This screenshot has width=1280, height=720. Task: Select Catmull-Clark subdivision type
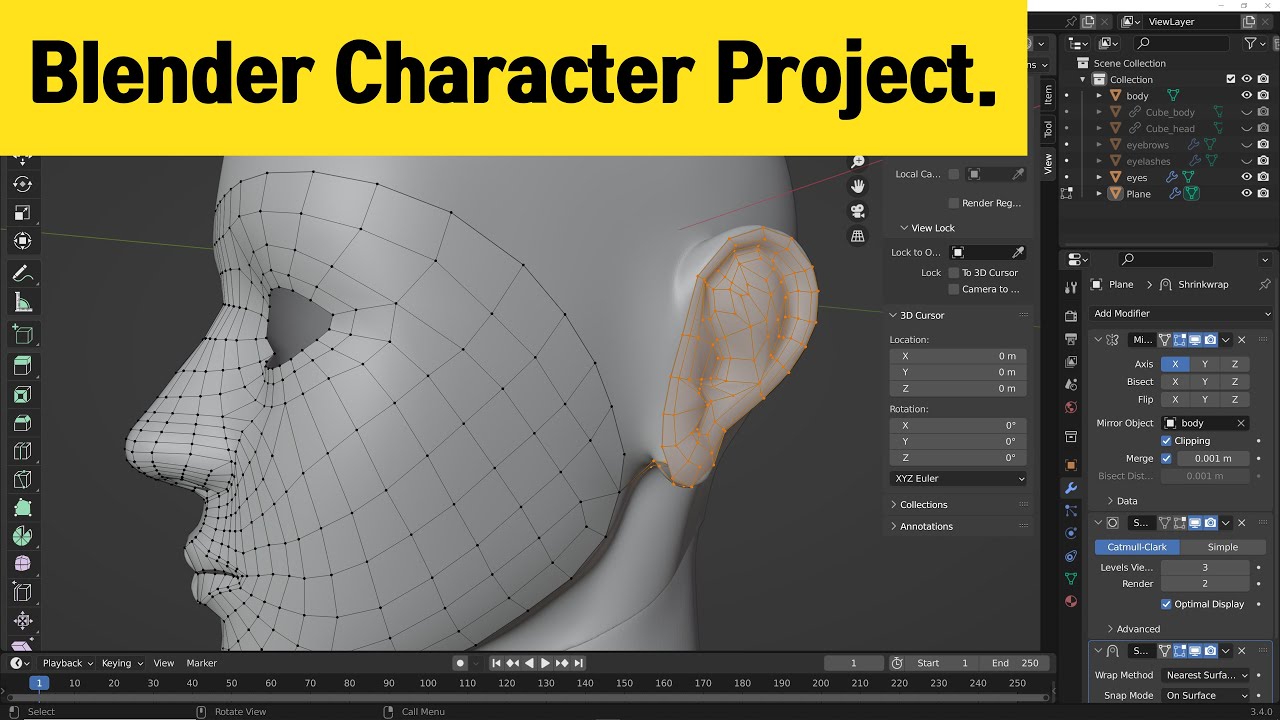click(x=1137, y=547)
